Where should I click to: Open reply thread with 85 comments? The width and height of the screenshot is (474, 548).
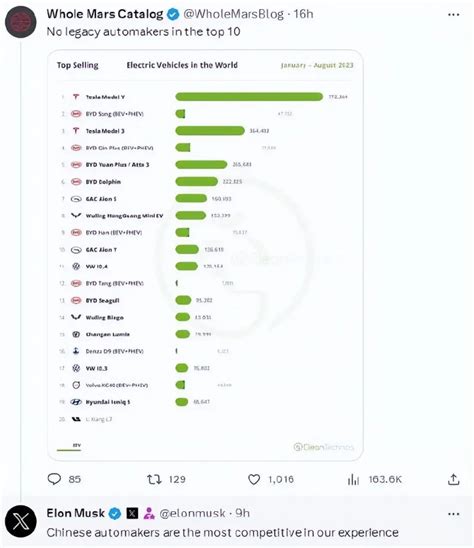click(64, 479)
